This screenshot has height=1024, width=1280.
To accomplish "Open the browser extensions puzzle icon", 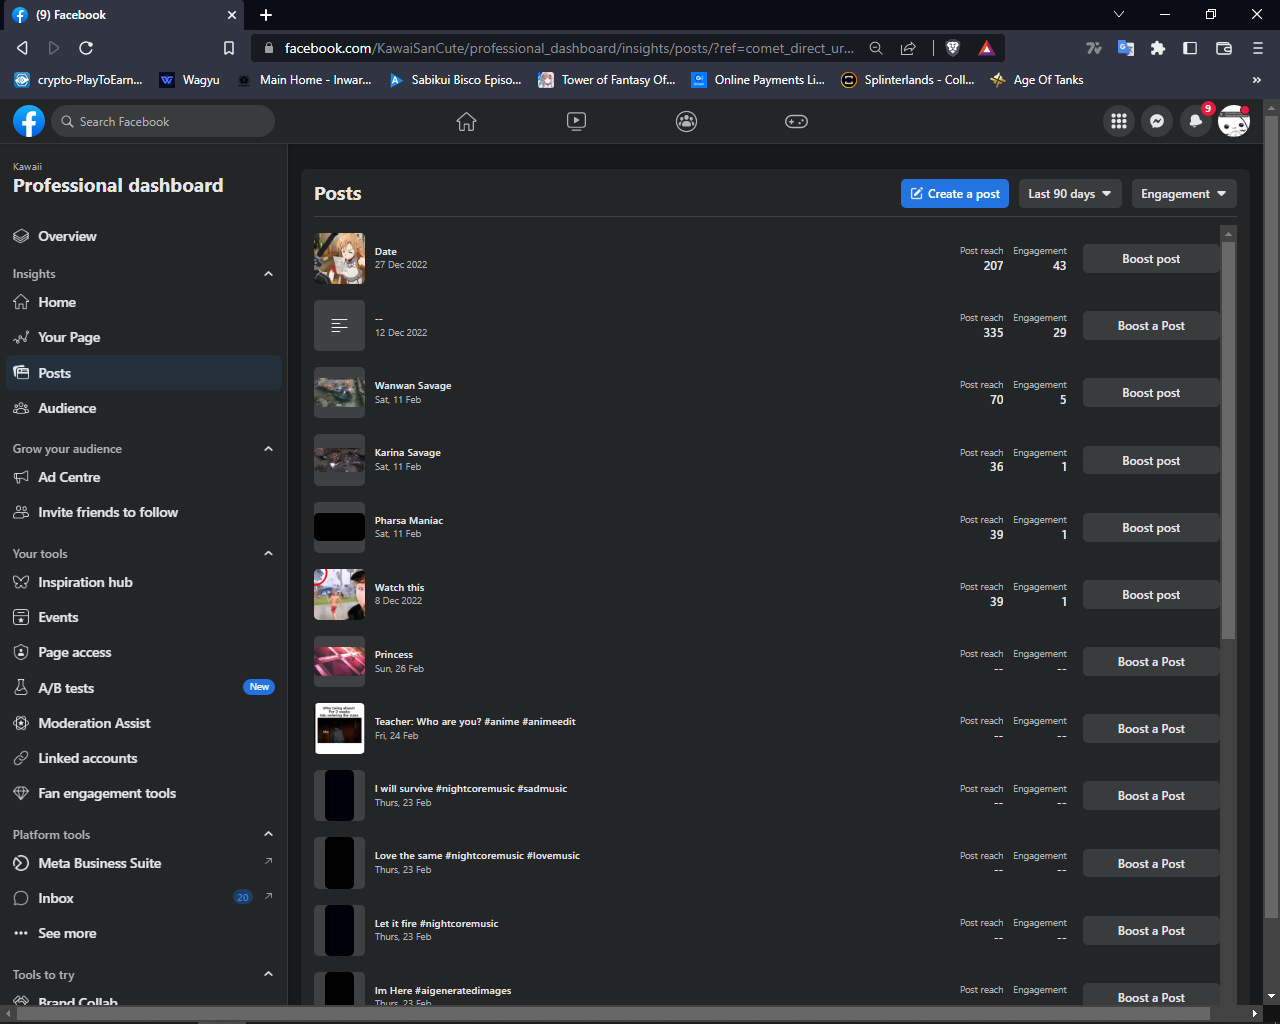I will pyautogui.click(x=1158, y=48).
